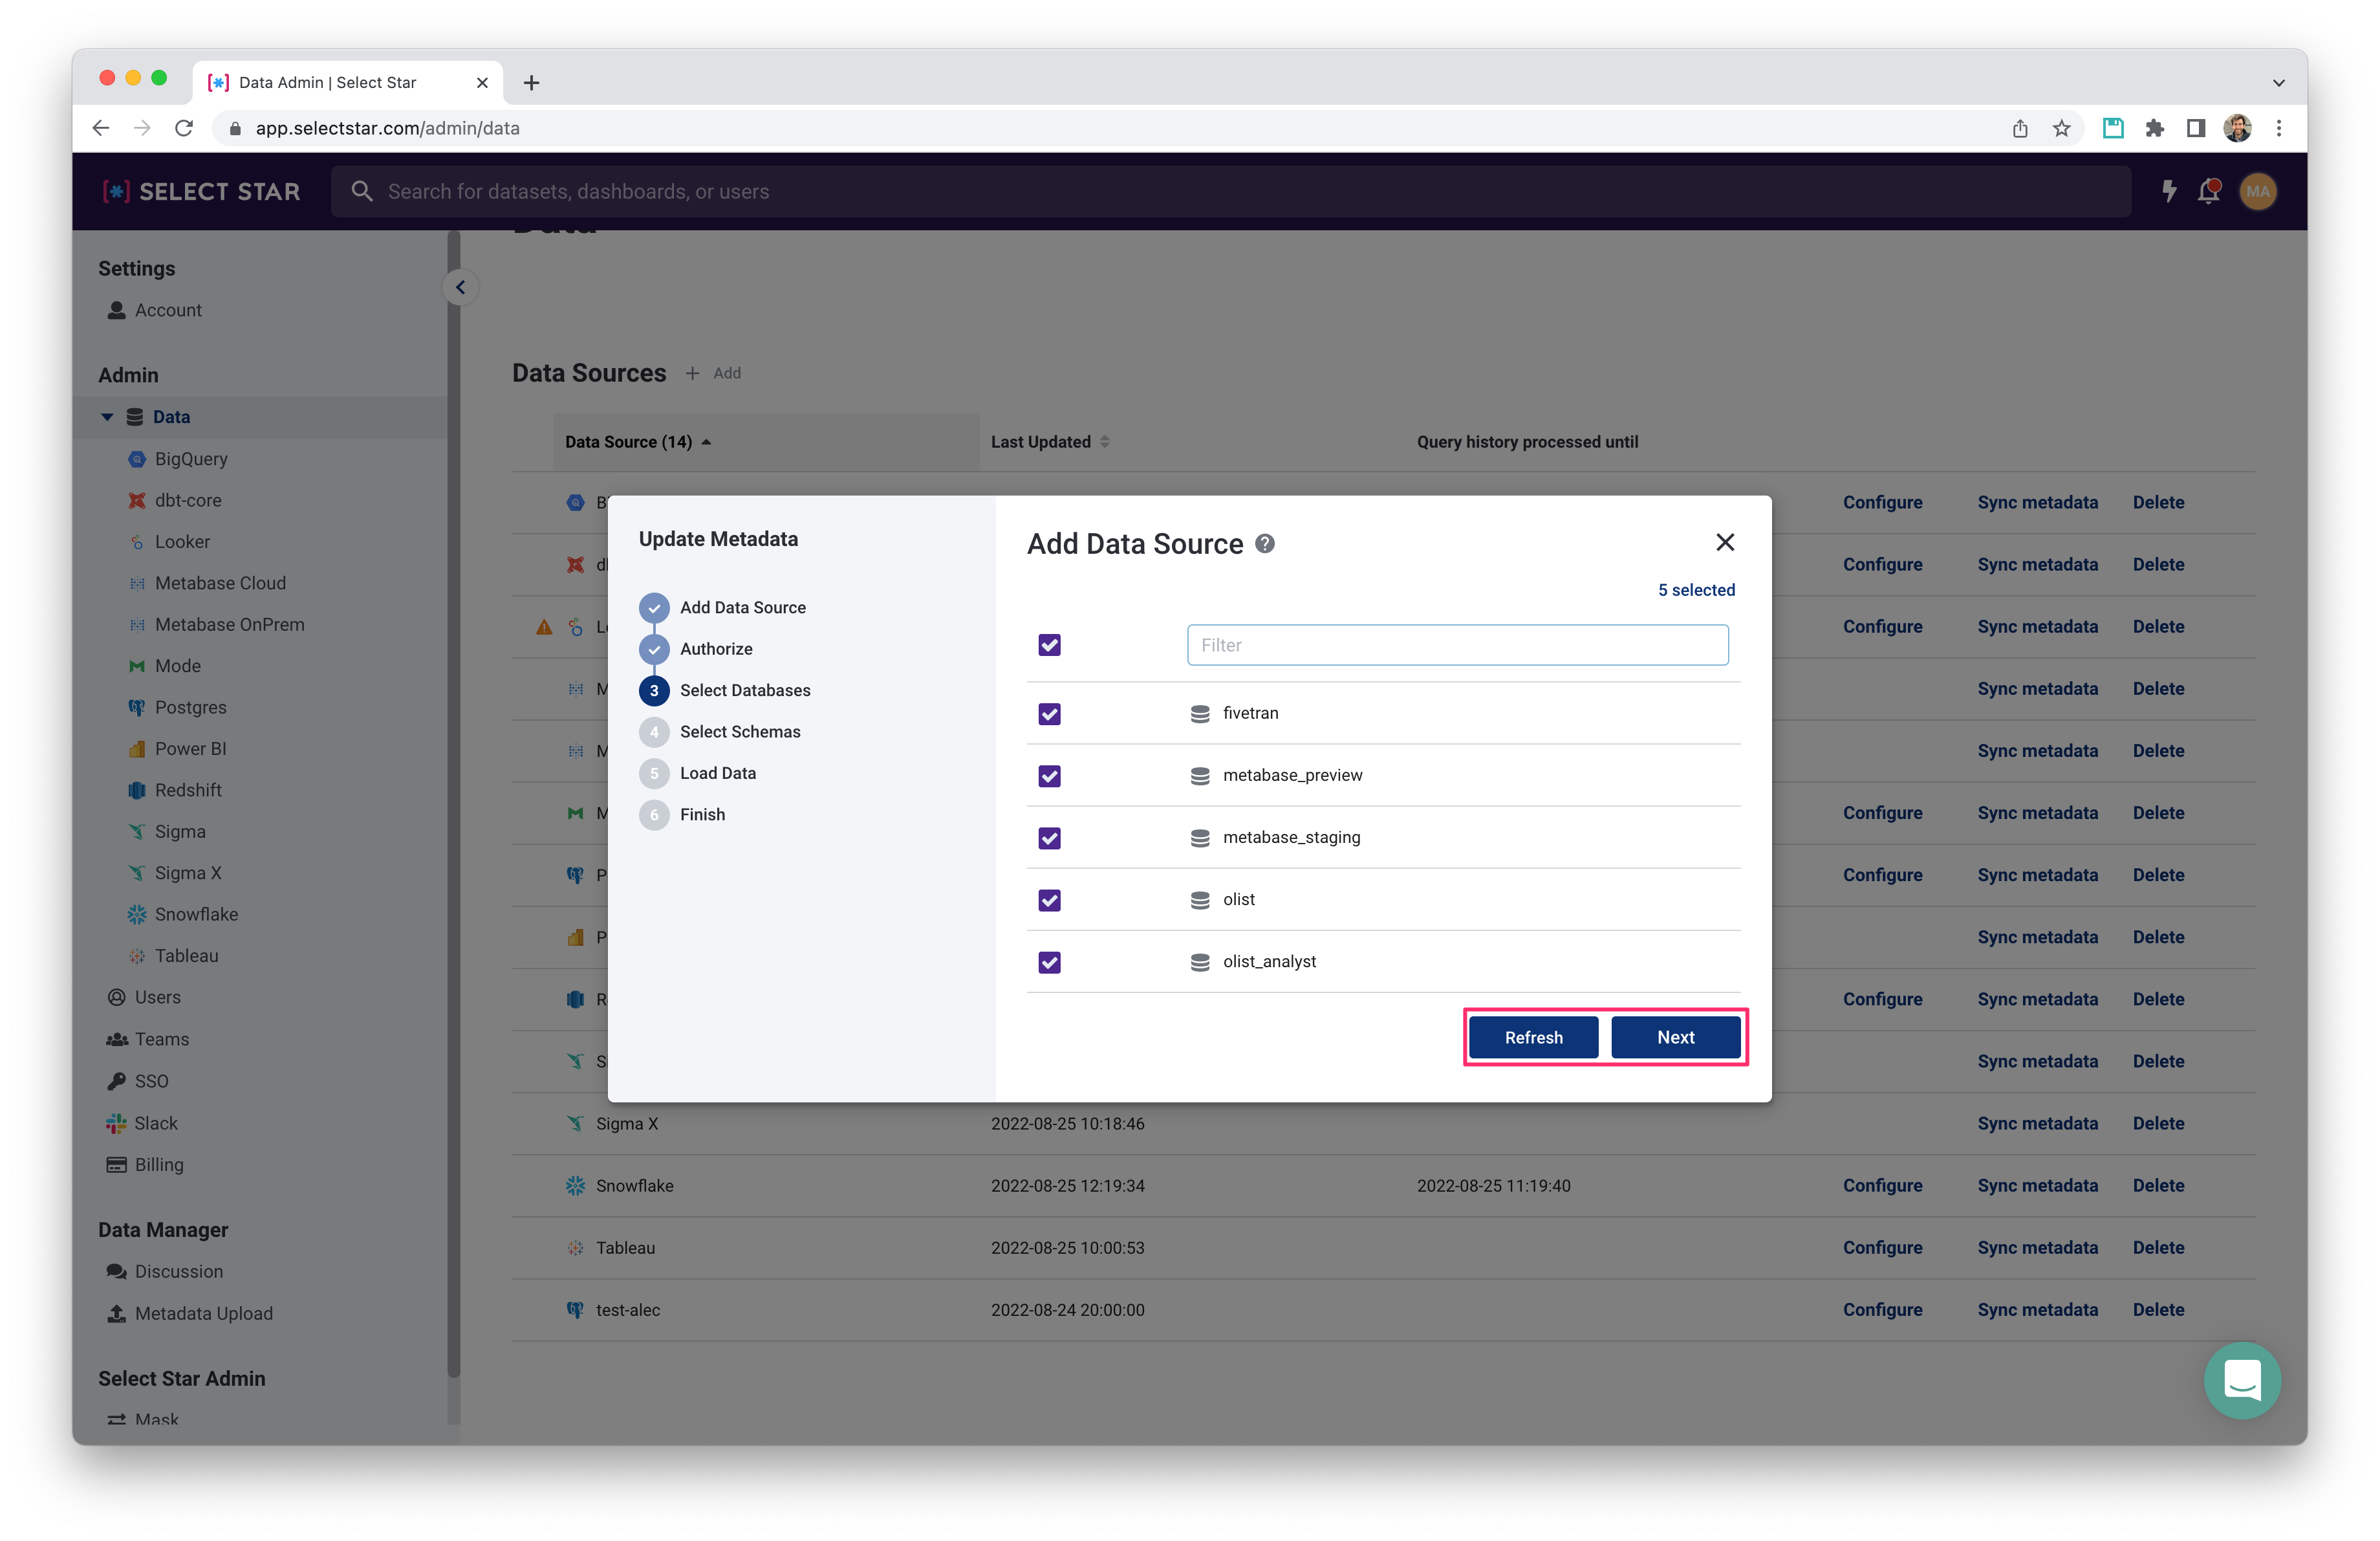Click the sidebar vertical scrollbar
Image resolution: width=2380 pixels, height=1541 pixels.
[x=454, y=800]
